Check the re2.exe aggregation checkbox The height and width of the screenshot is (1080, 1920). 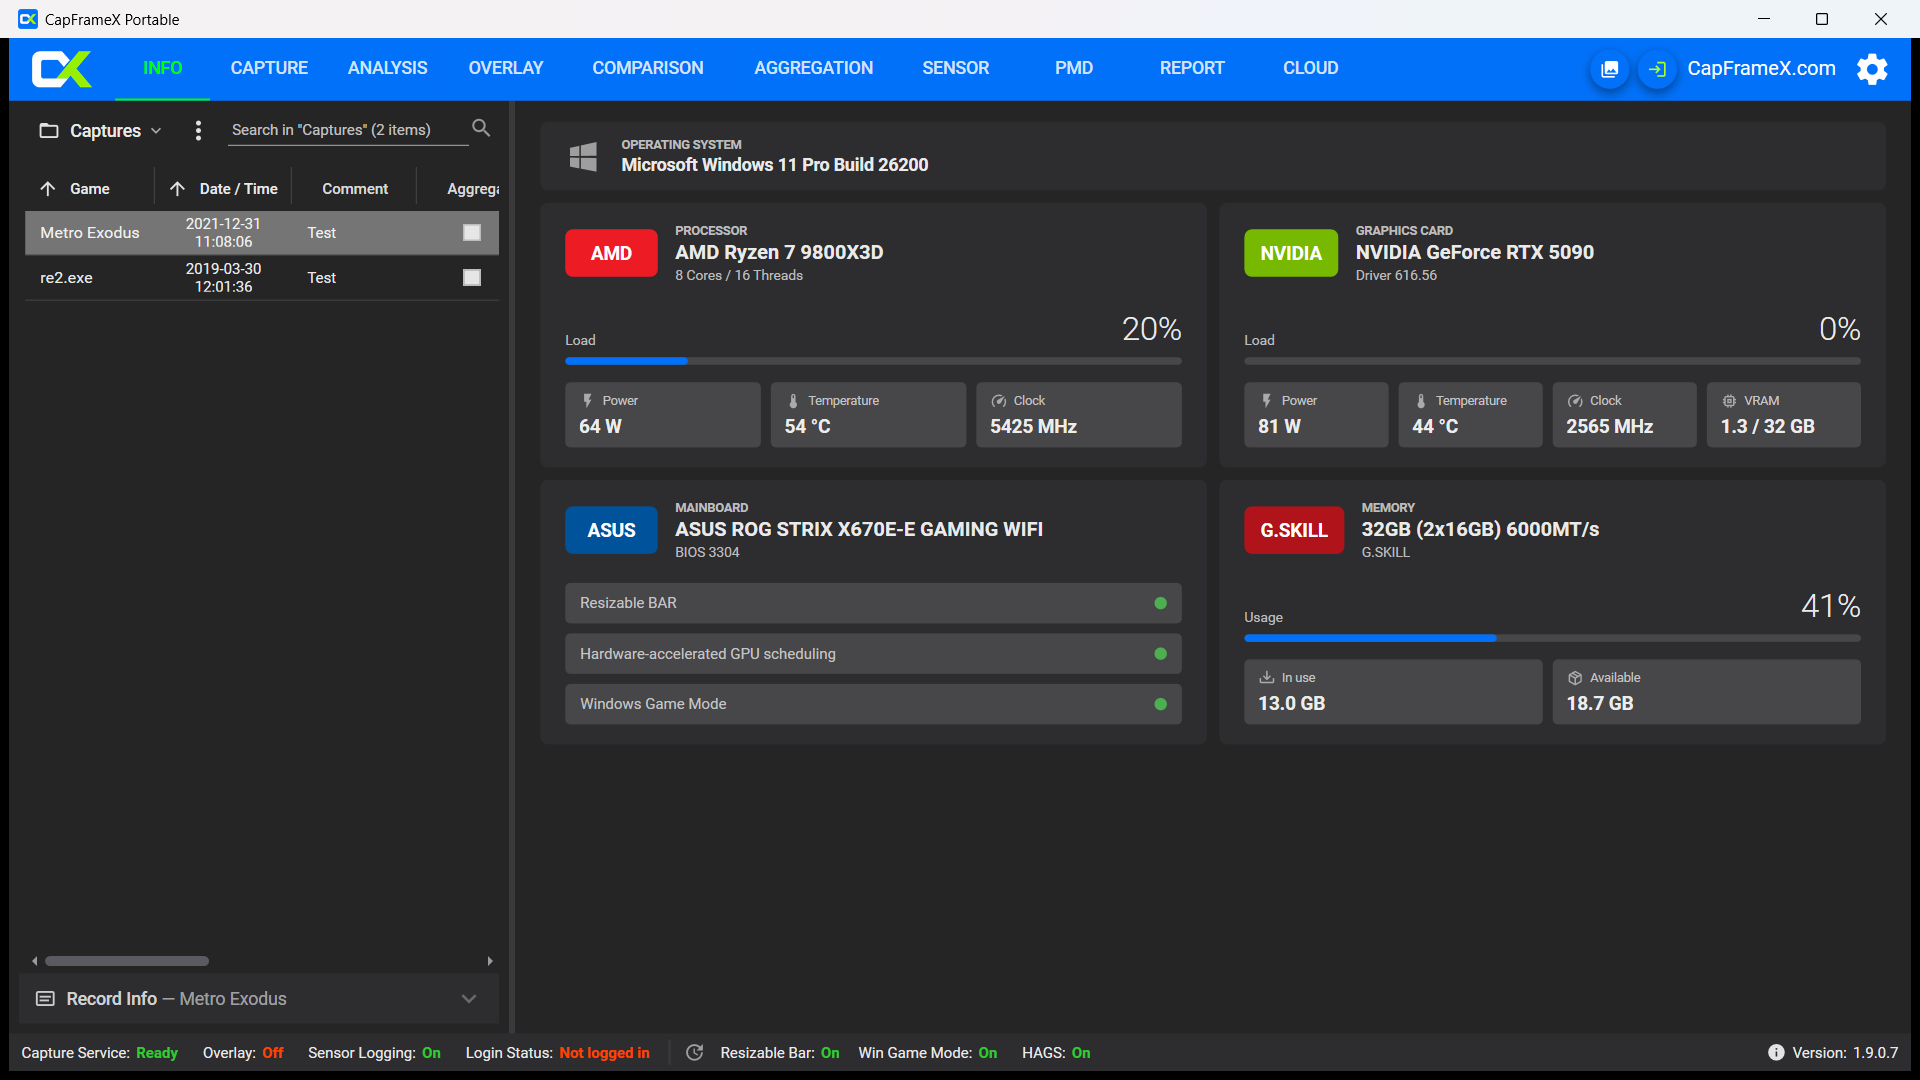pos(472,277)
